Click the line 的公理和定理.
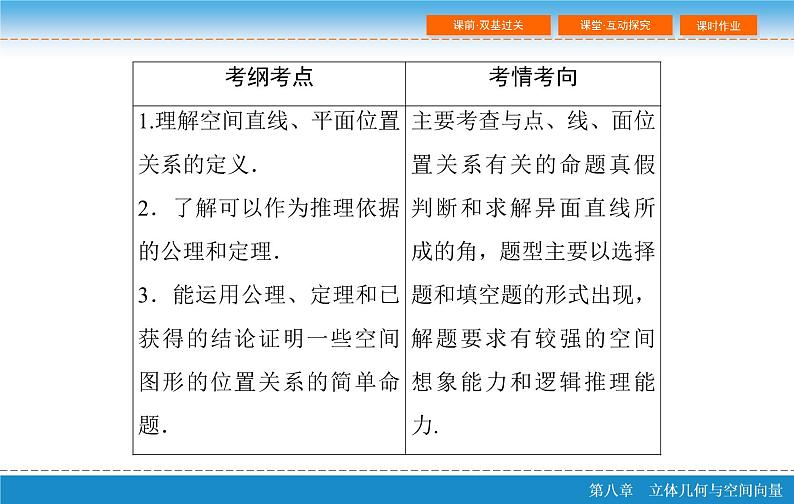The height and width of the screenshot is (504, 794). point(209,251)
